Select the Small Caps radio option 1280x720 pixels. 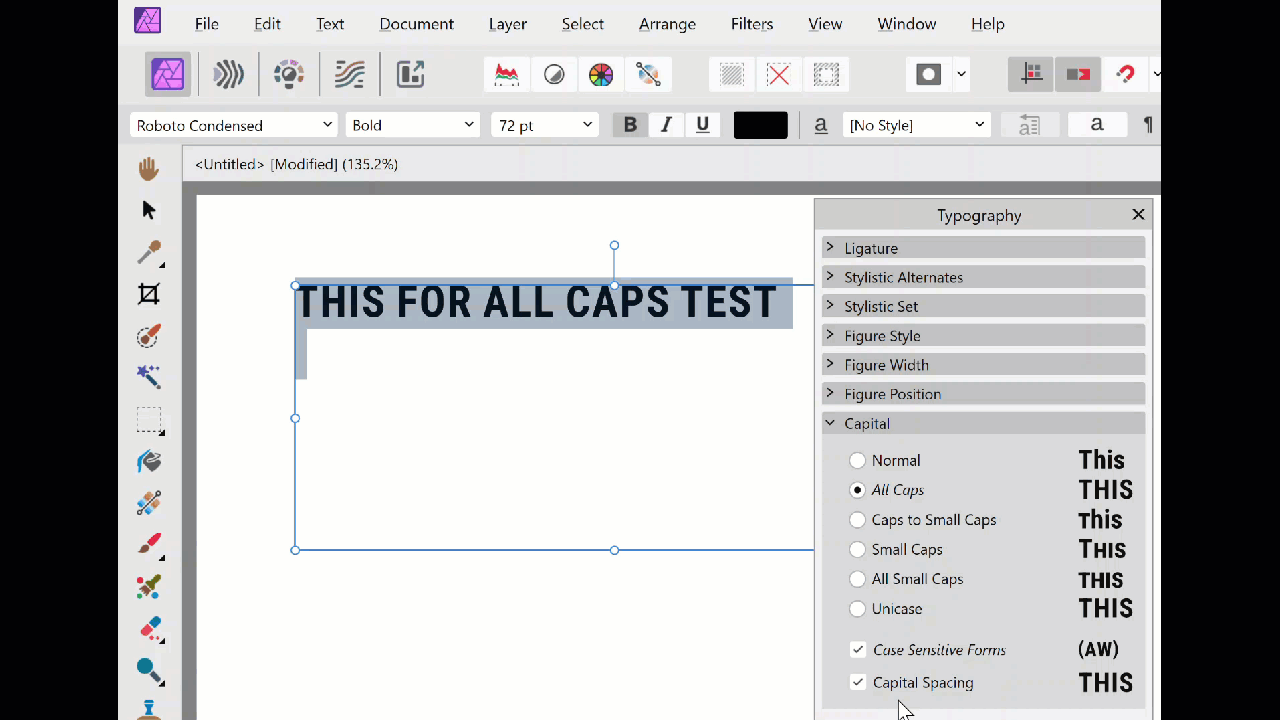pos(857,549)
